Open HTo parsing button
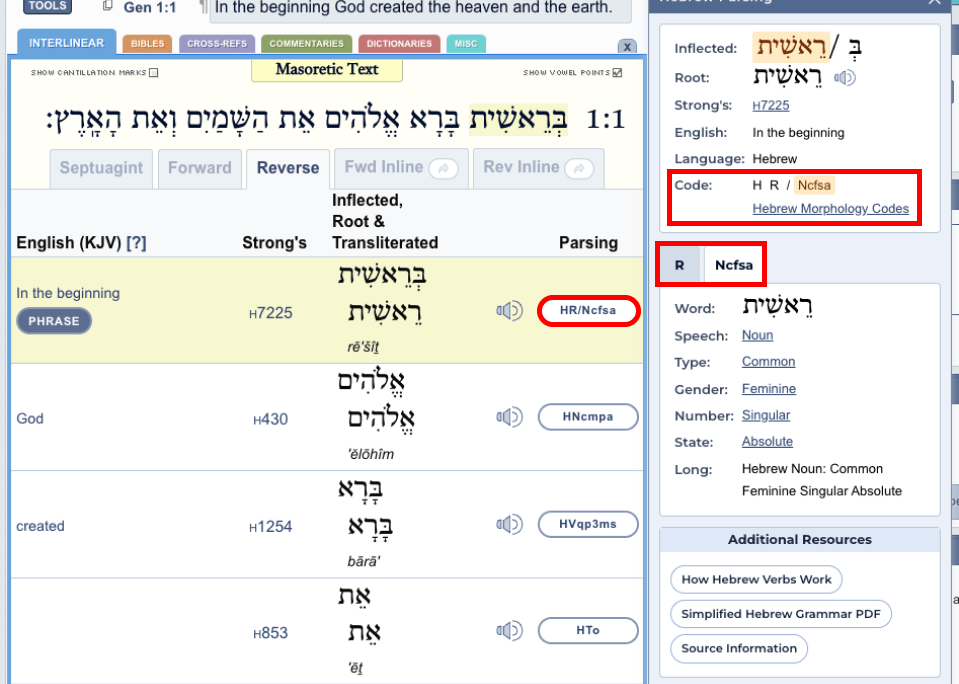The height and width of the screenshot is (684, 959). point(588,631)
